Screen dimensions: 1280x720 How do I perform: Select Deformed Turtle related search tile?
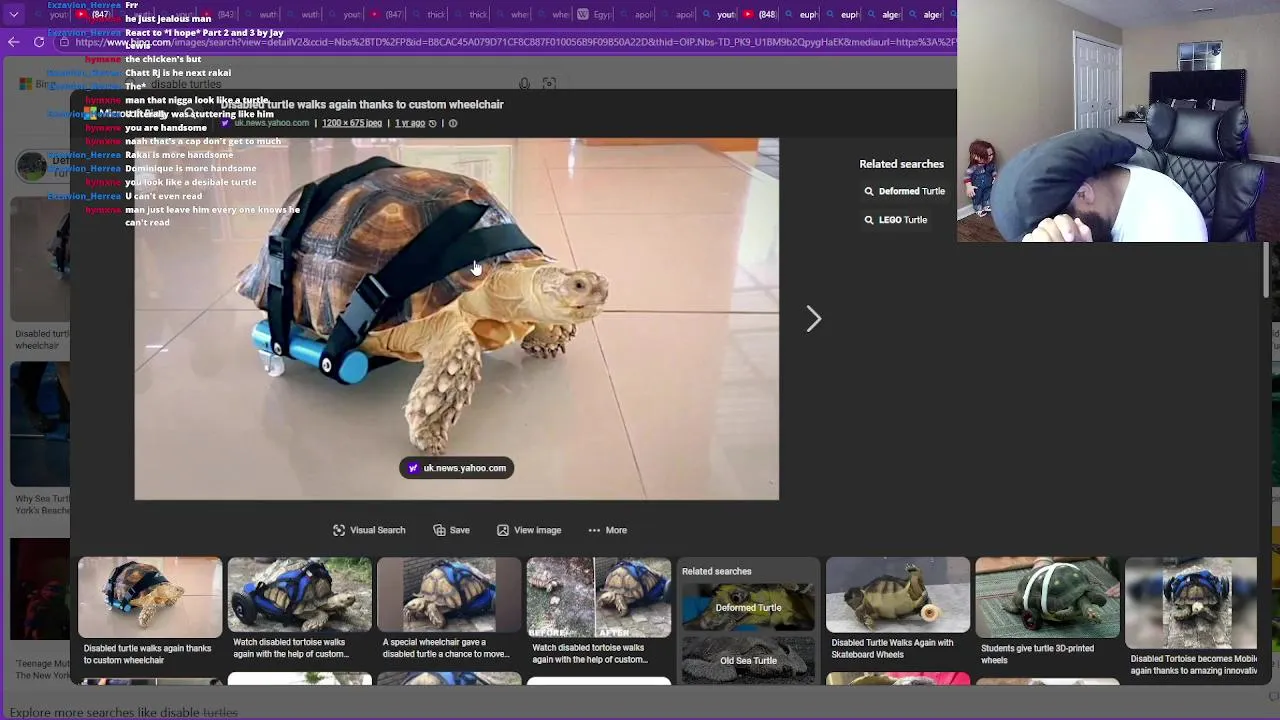coord(748,607)
